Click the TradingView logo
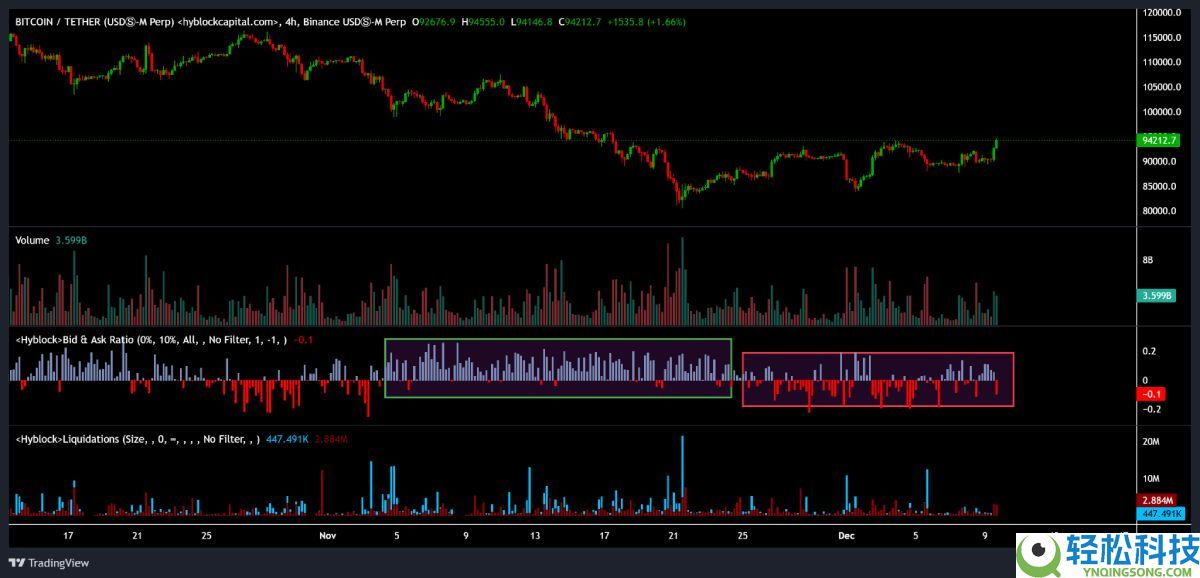The width and height of the screenshot is (1200, 578). pyautogui.click(x=50, y=562)
